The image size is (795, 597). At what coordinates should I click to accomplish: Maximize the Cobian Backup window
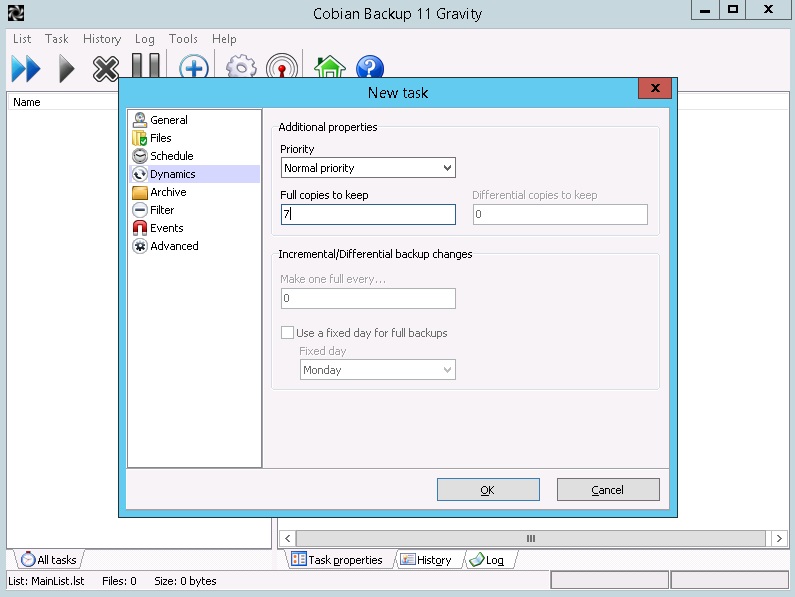click(x=733, y=10)
